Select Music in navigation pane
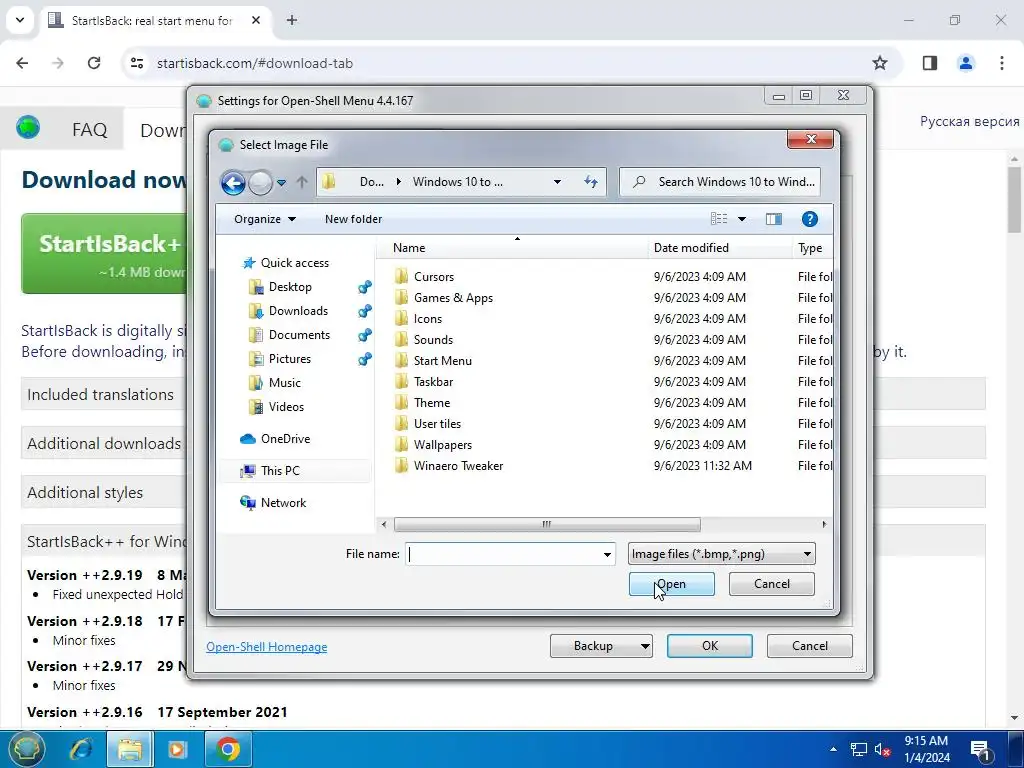 click(285, 383)
